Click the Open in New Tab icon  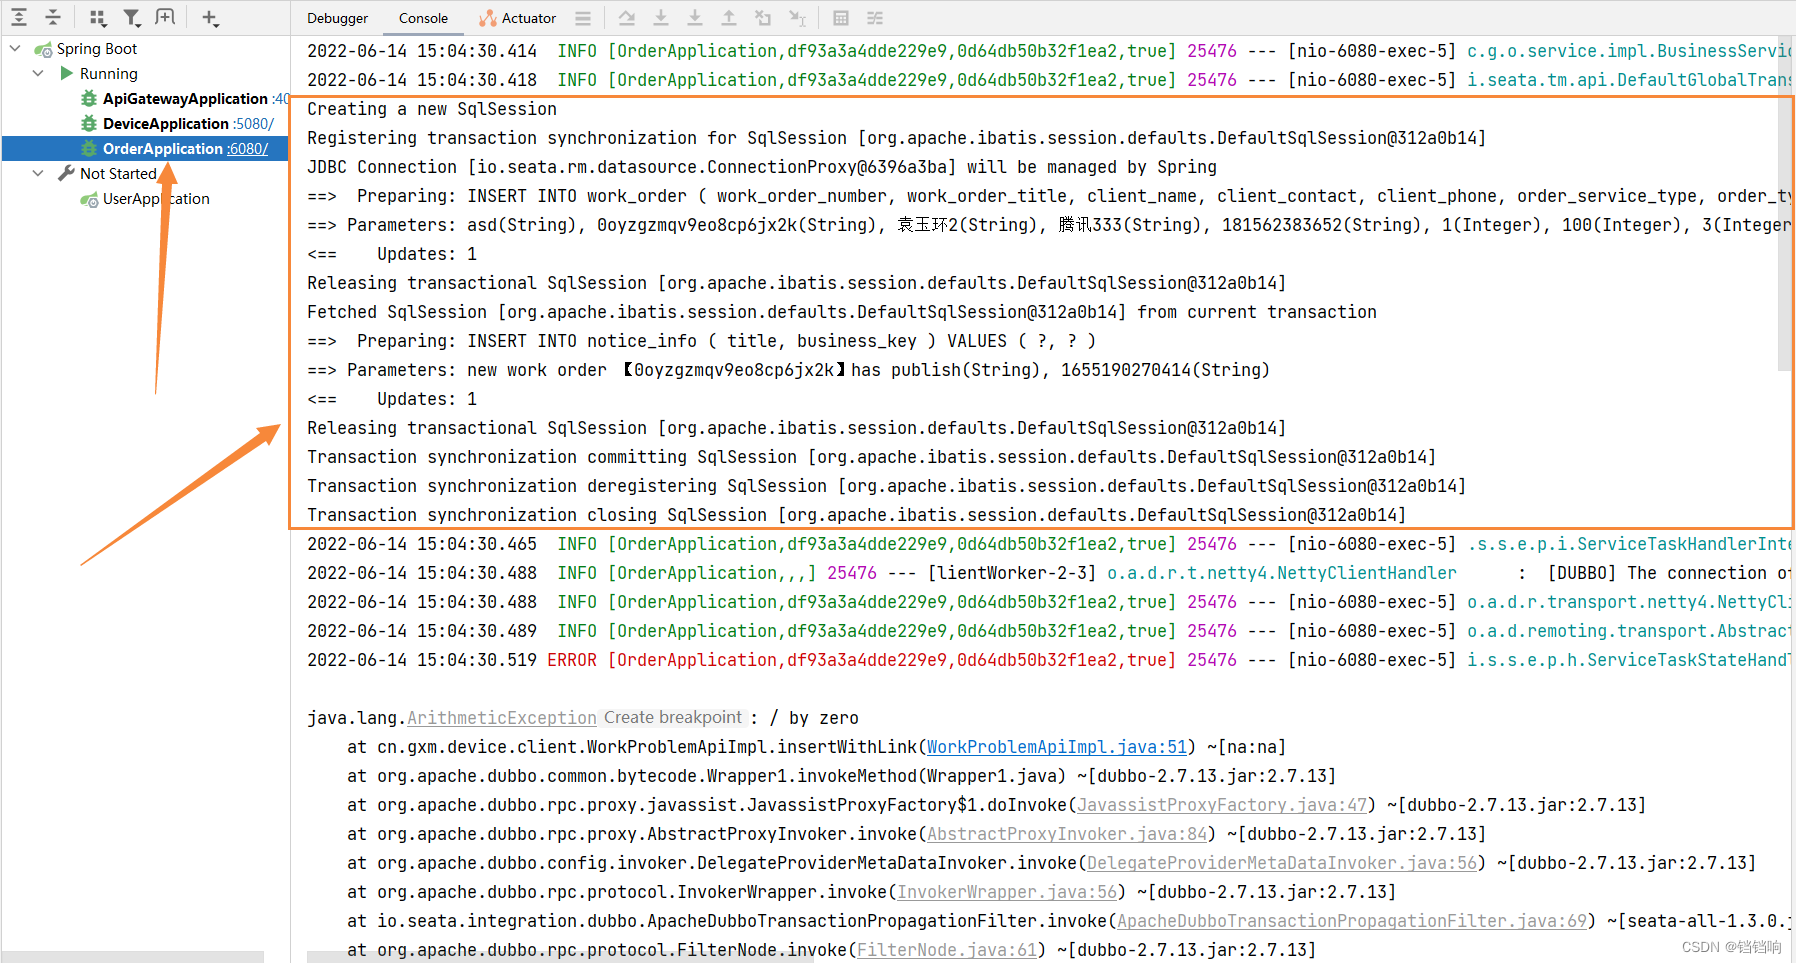point(165,17)
